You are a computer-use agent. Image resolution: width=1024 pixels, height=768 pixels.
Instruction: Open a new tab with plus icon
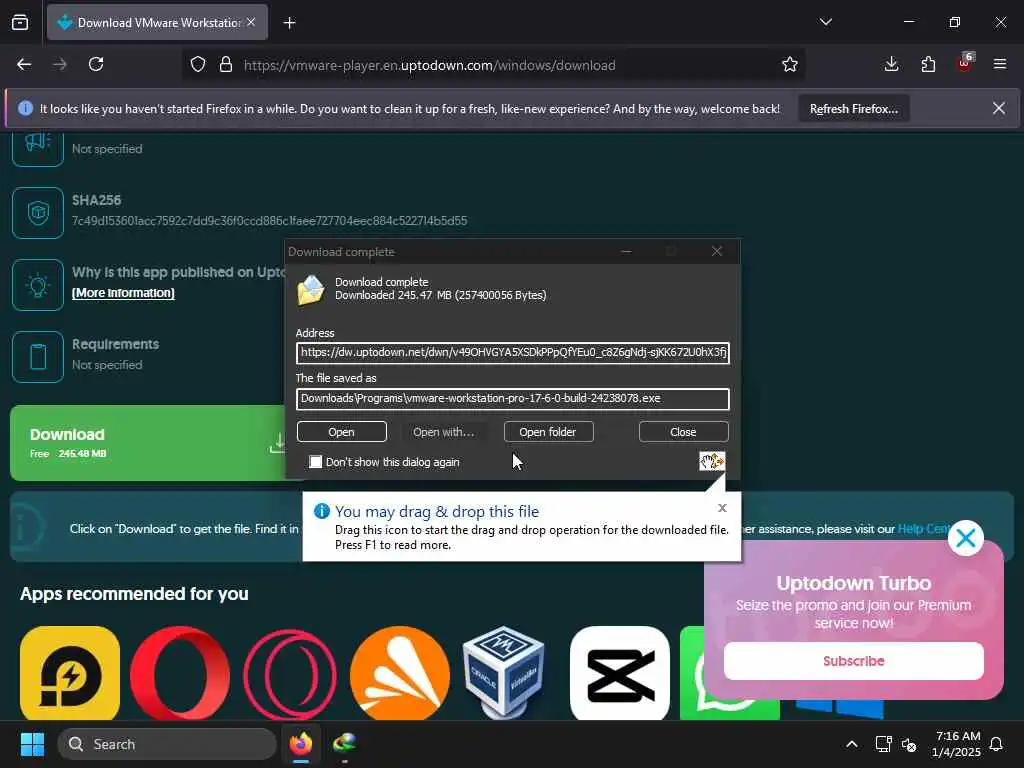click(x=289, y=23)
